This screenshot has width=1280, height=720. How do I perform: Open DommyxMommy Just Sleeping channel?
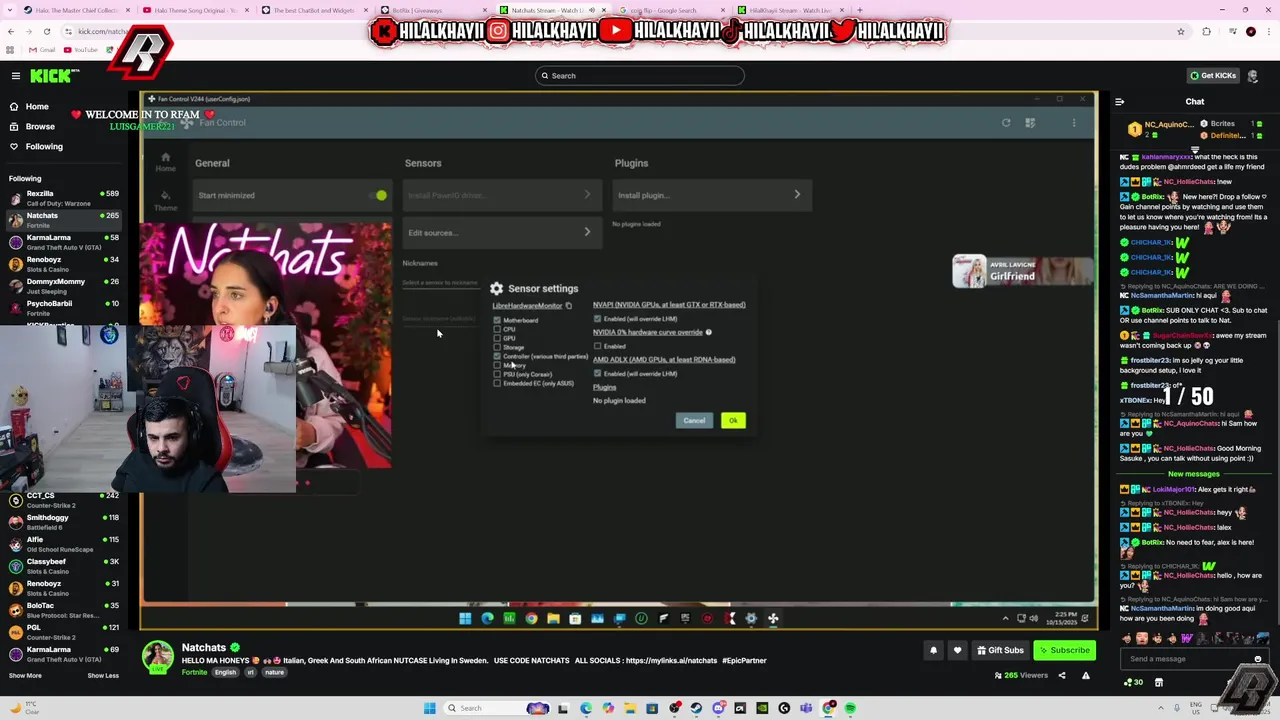[62, 286]
